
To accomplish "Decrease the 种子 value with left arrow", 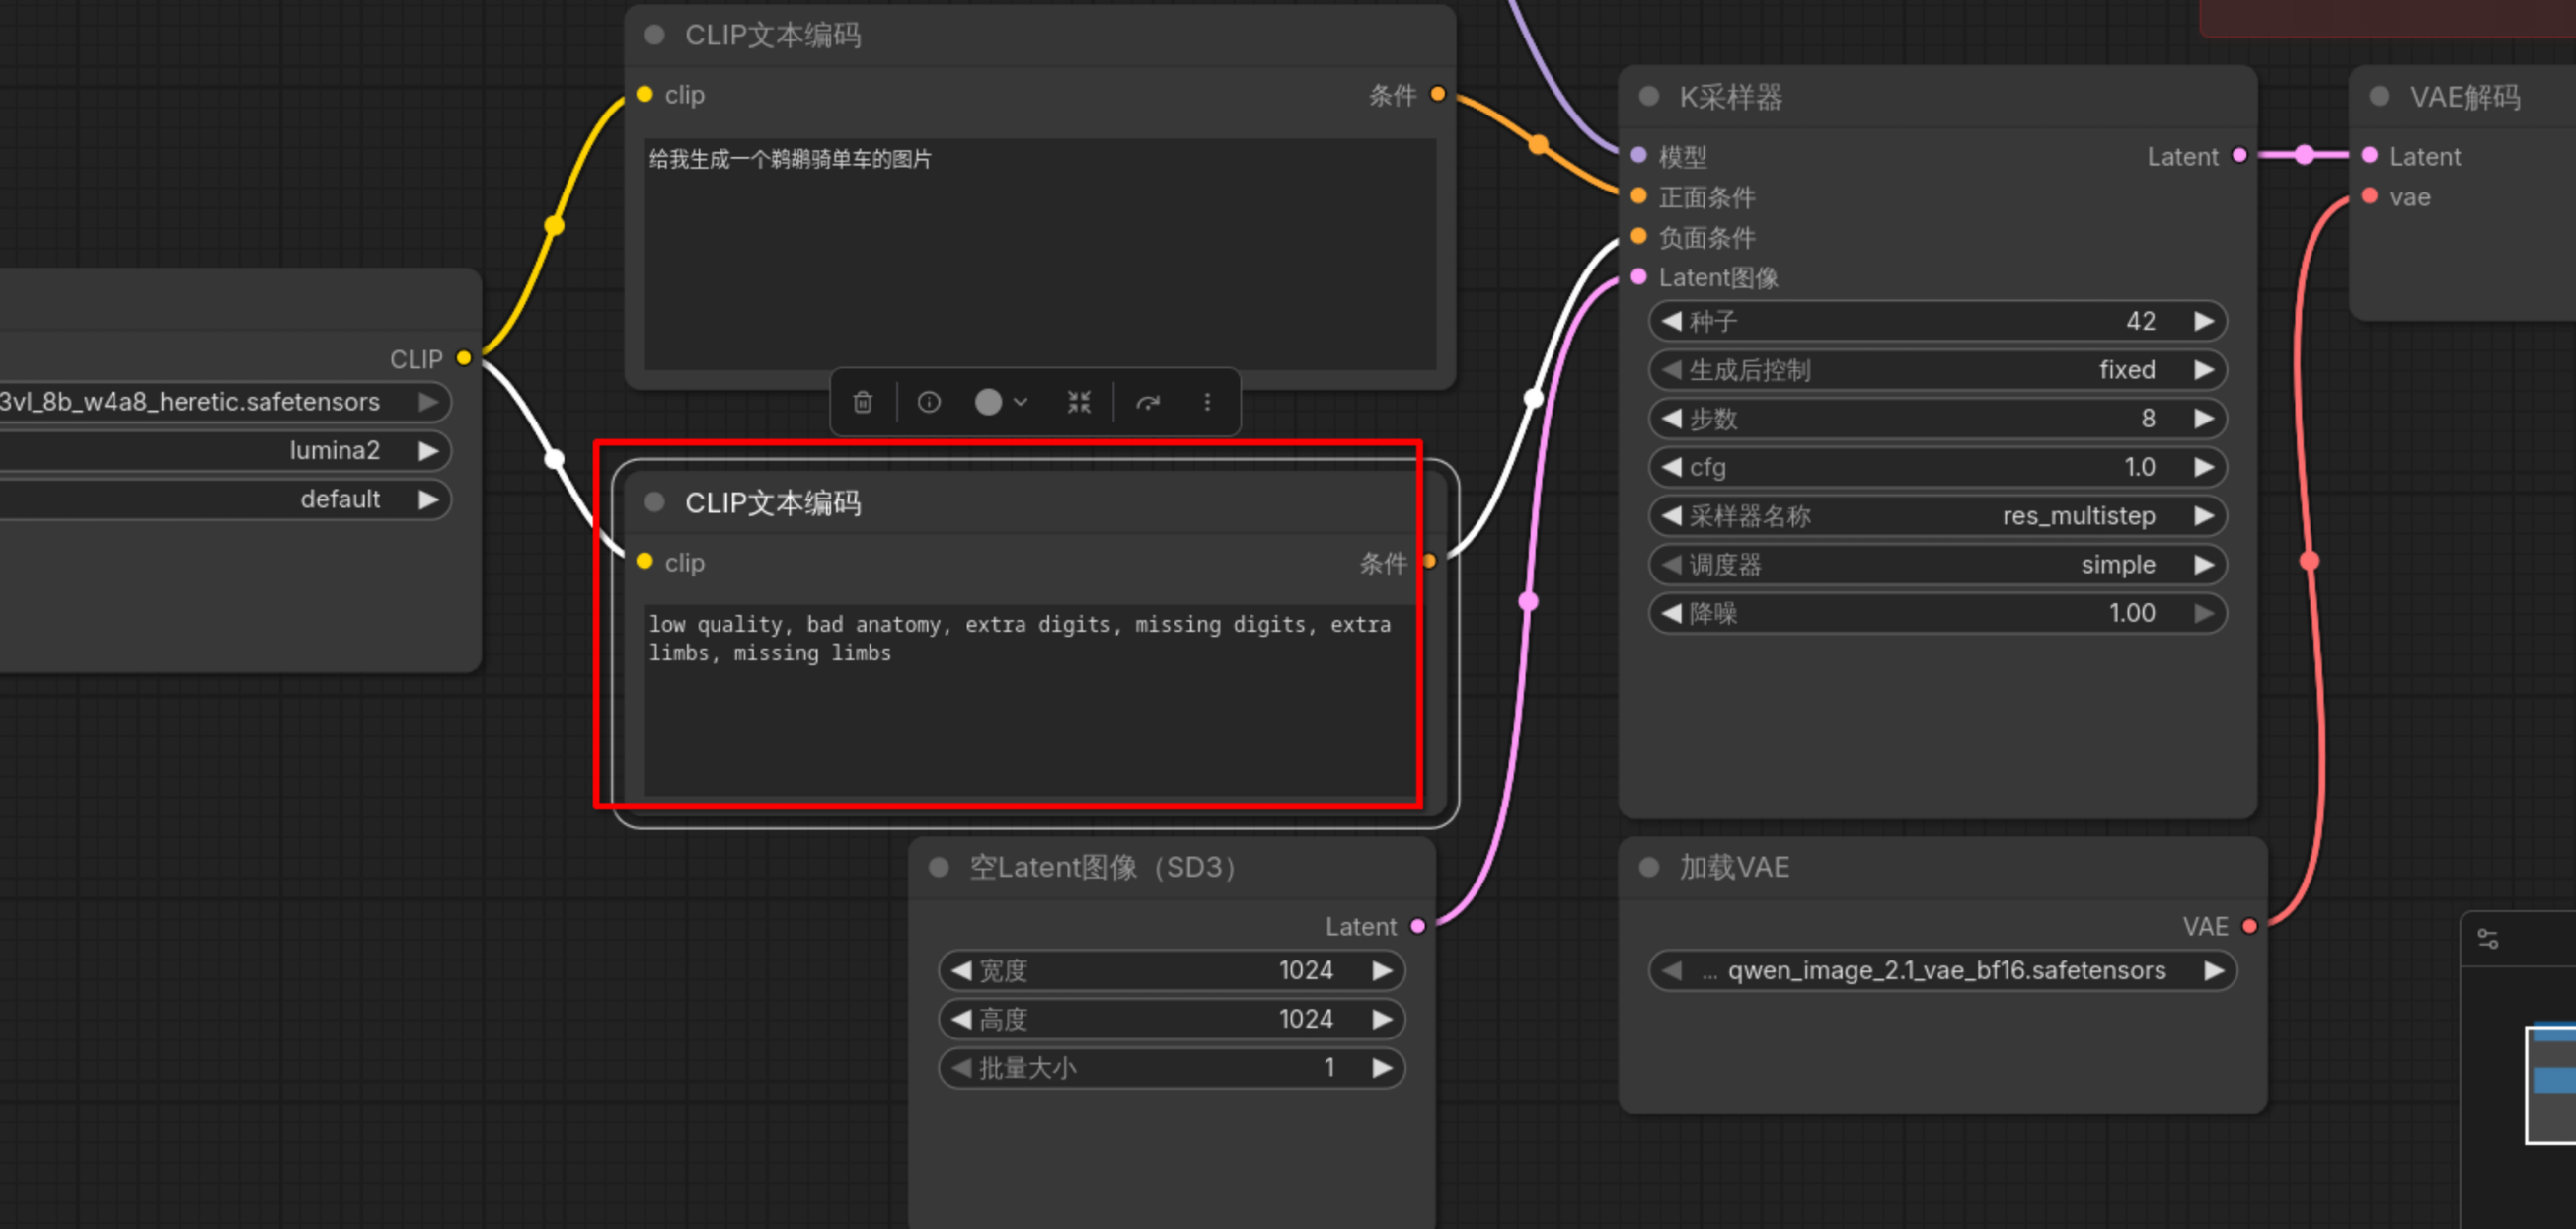I will tap(1671, 321).
